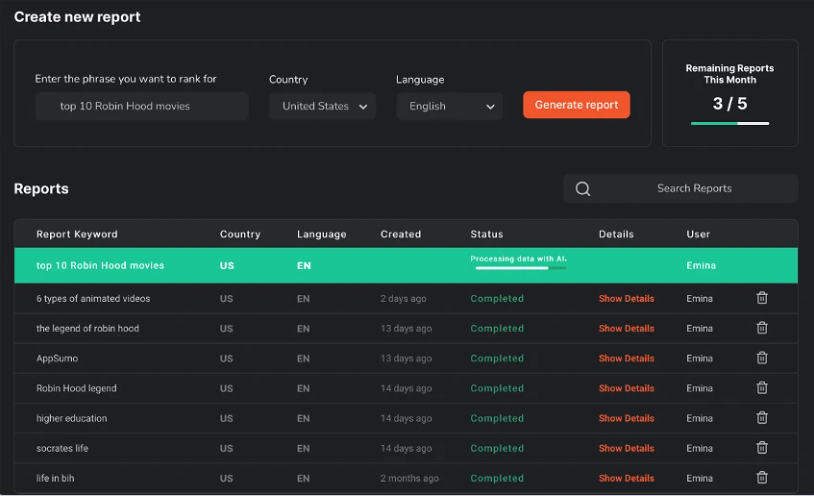
Task: Click the AppSumo keyword cell
Action: coord(57,358)
